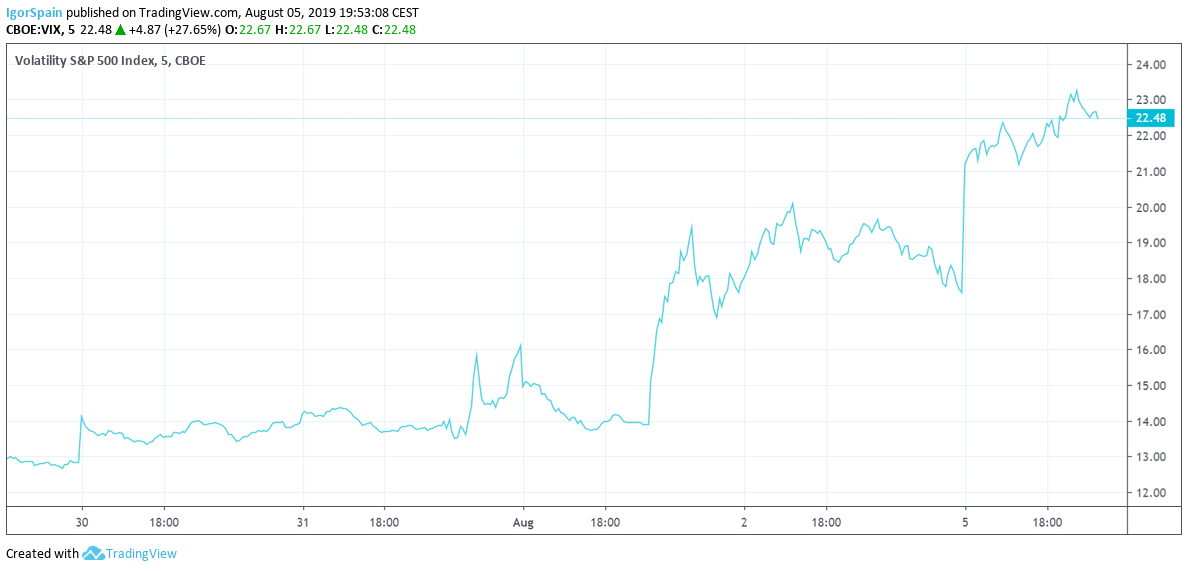This screenshot has width=1188, height=571.
Task: Click the green up arrow beside 22.48
Action: pos(120,30)
